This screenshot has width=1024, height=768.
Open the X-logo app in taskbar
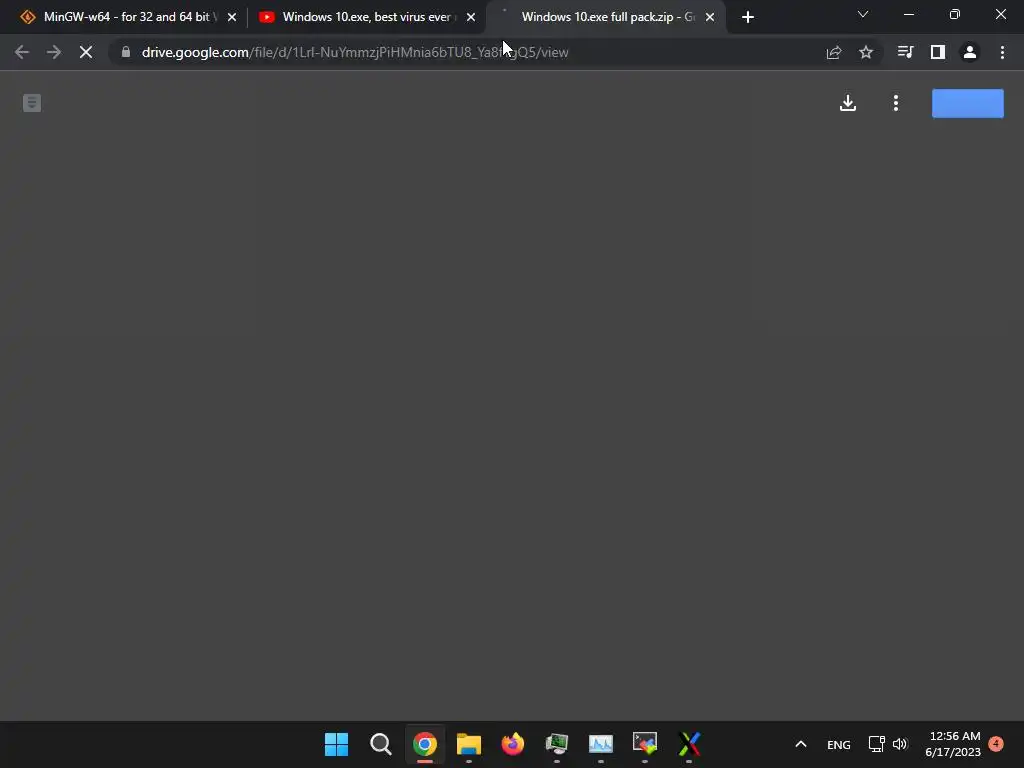click(689, 744)
